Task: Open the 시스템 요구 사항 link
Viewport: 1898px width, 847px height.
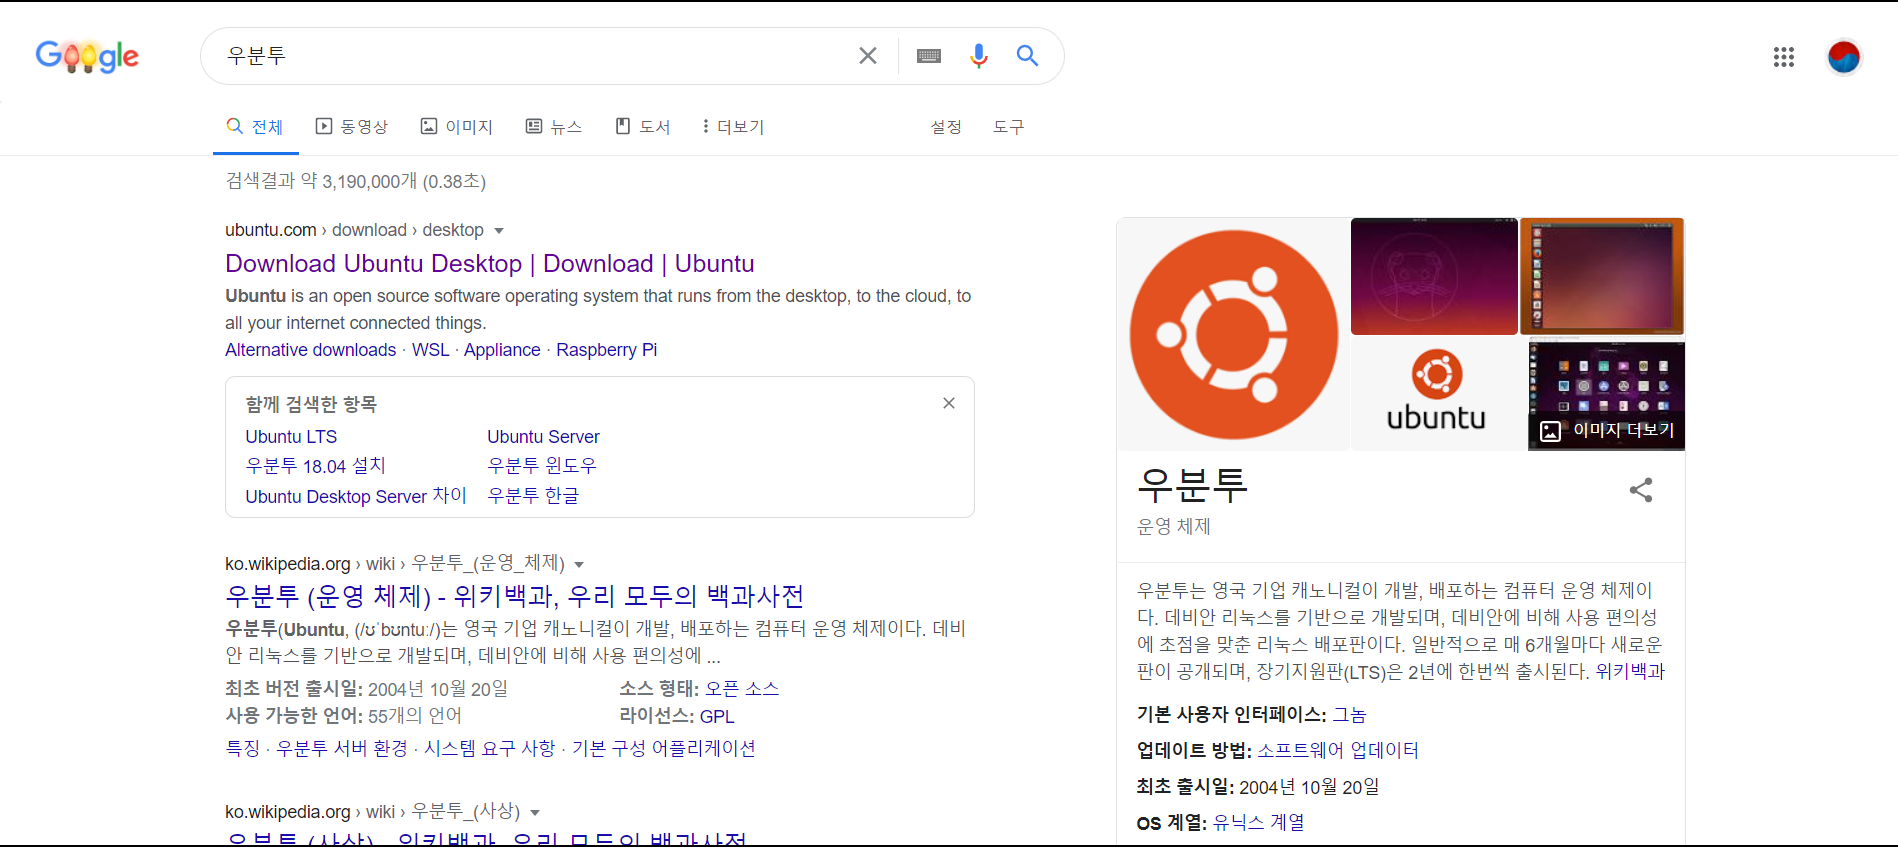Action: pyautogui.click(x=490, y=749)
